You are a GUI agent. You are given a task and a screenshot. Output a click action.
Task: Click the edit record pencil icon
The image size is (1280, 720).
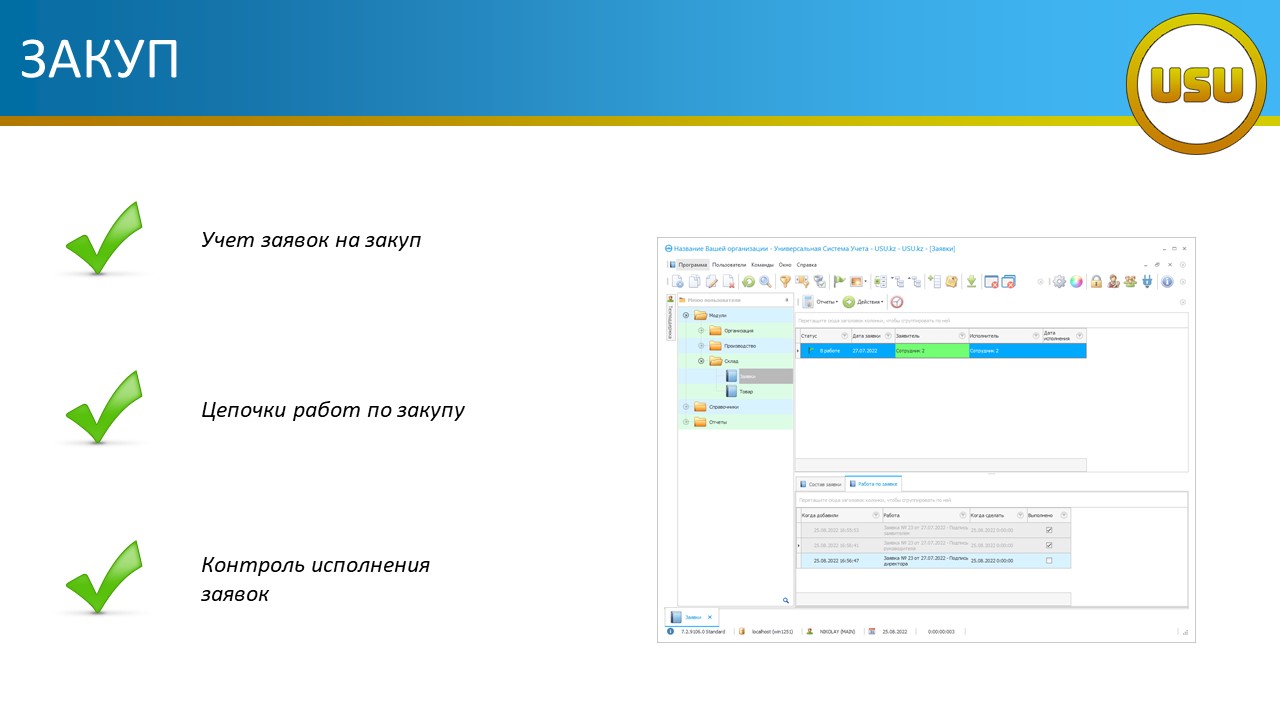point(712,282)
